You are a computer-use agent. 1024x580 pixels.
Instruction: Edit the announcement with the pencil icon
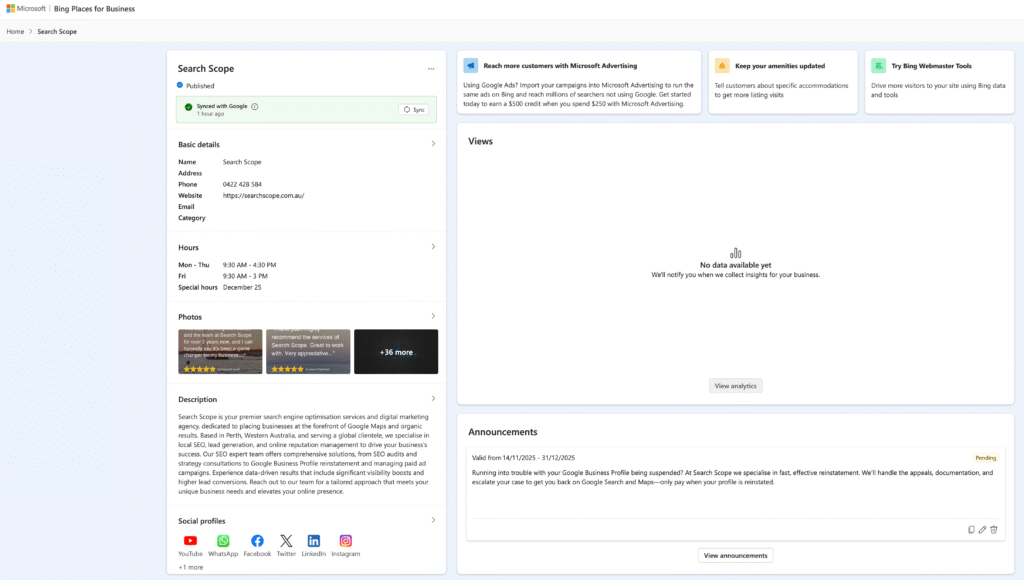tap(982, 529)
